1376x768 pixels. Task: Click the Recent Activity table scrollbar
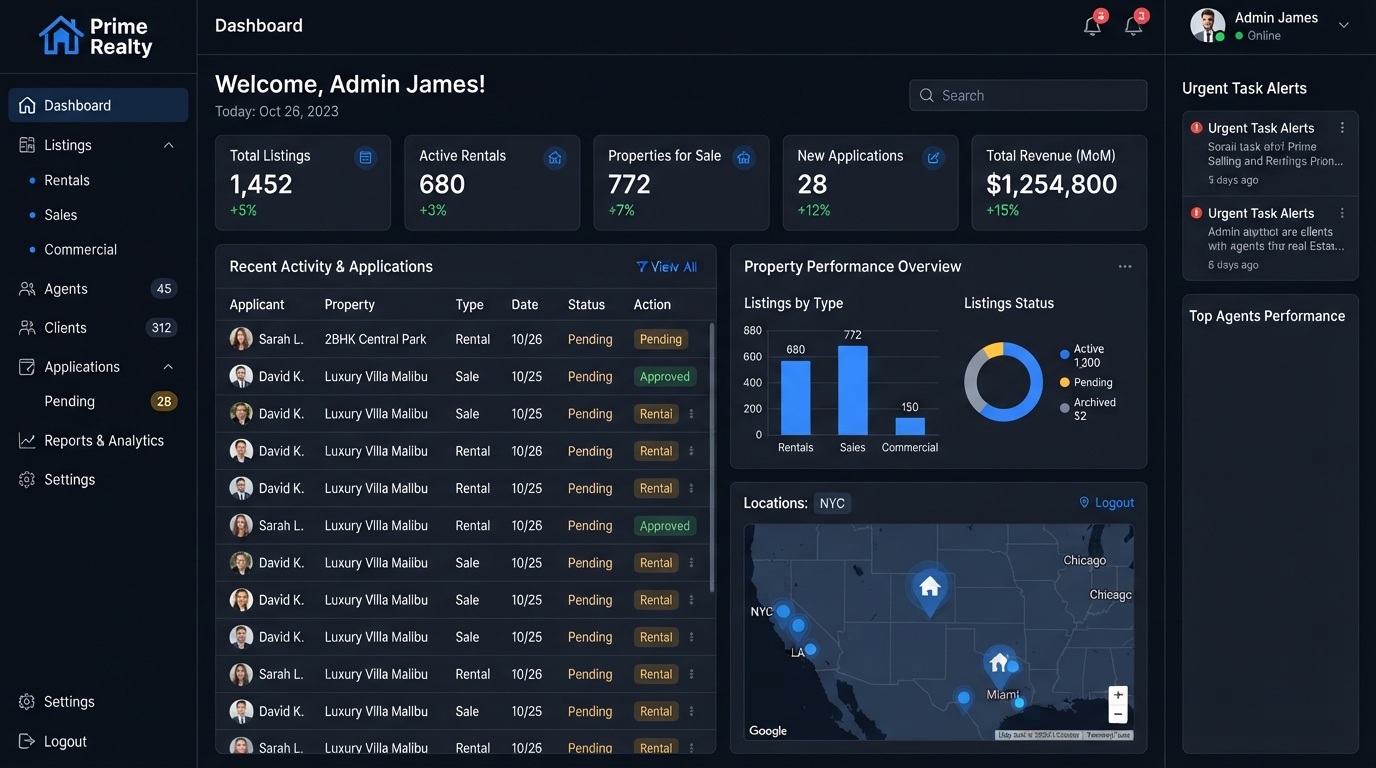pos(712,457)
